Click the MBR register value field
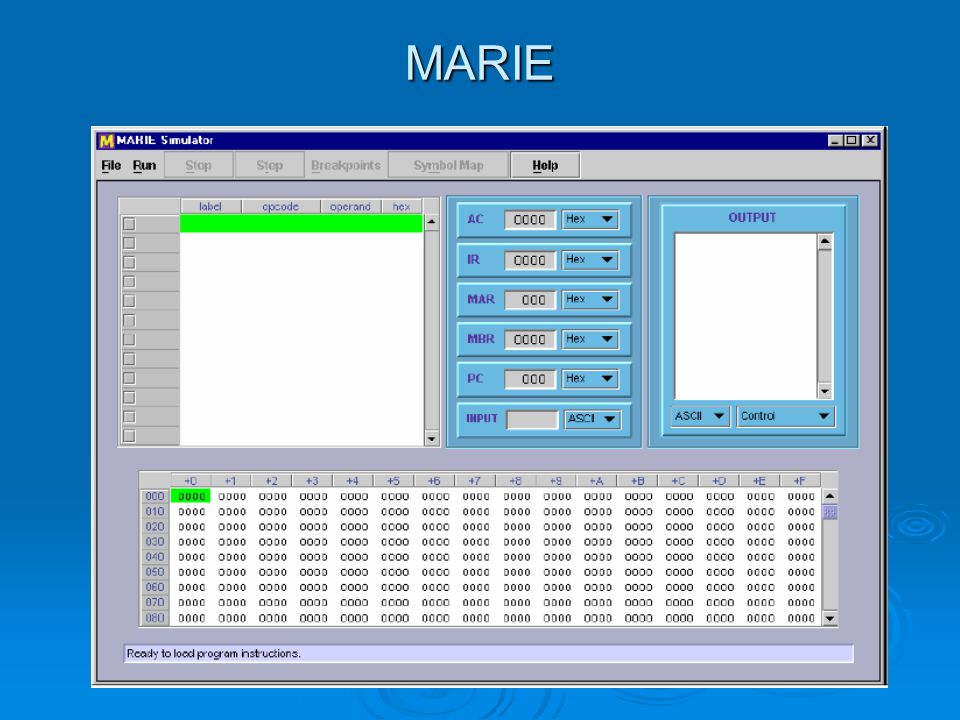The image size is (960, 720). pos(530,340)
